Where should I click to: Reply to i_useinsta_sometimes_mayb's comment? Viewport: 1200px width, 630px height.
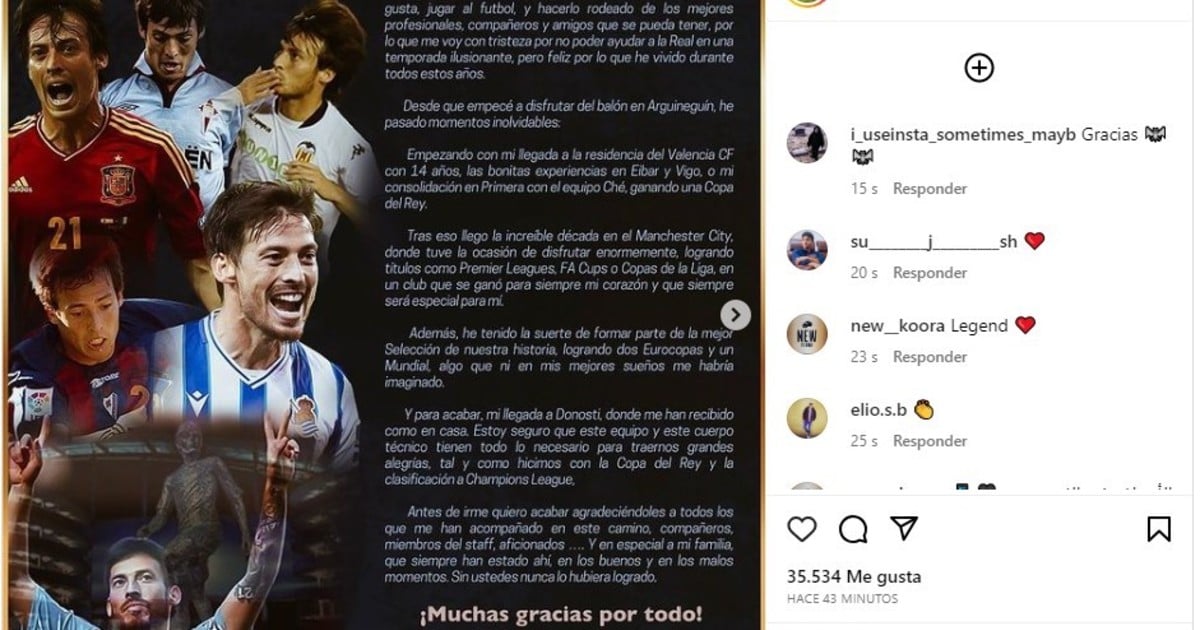pos(930,188)
